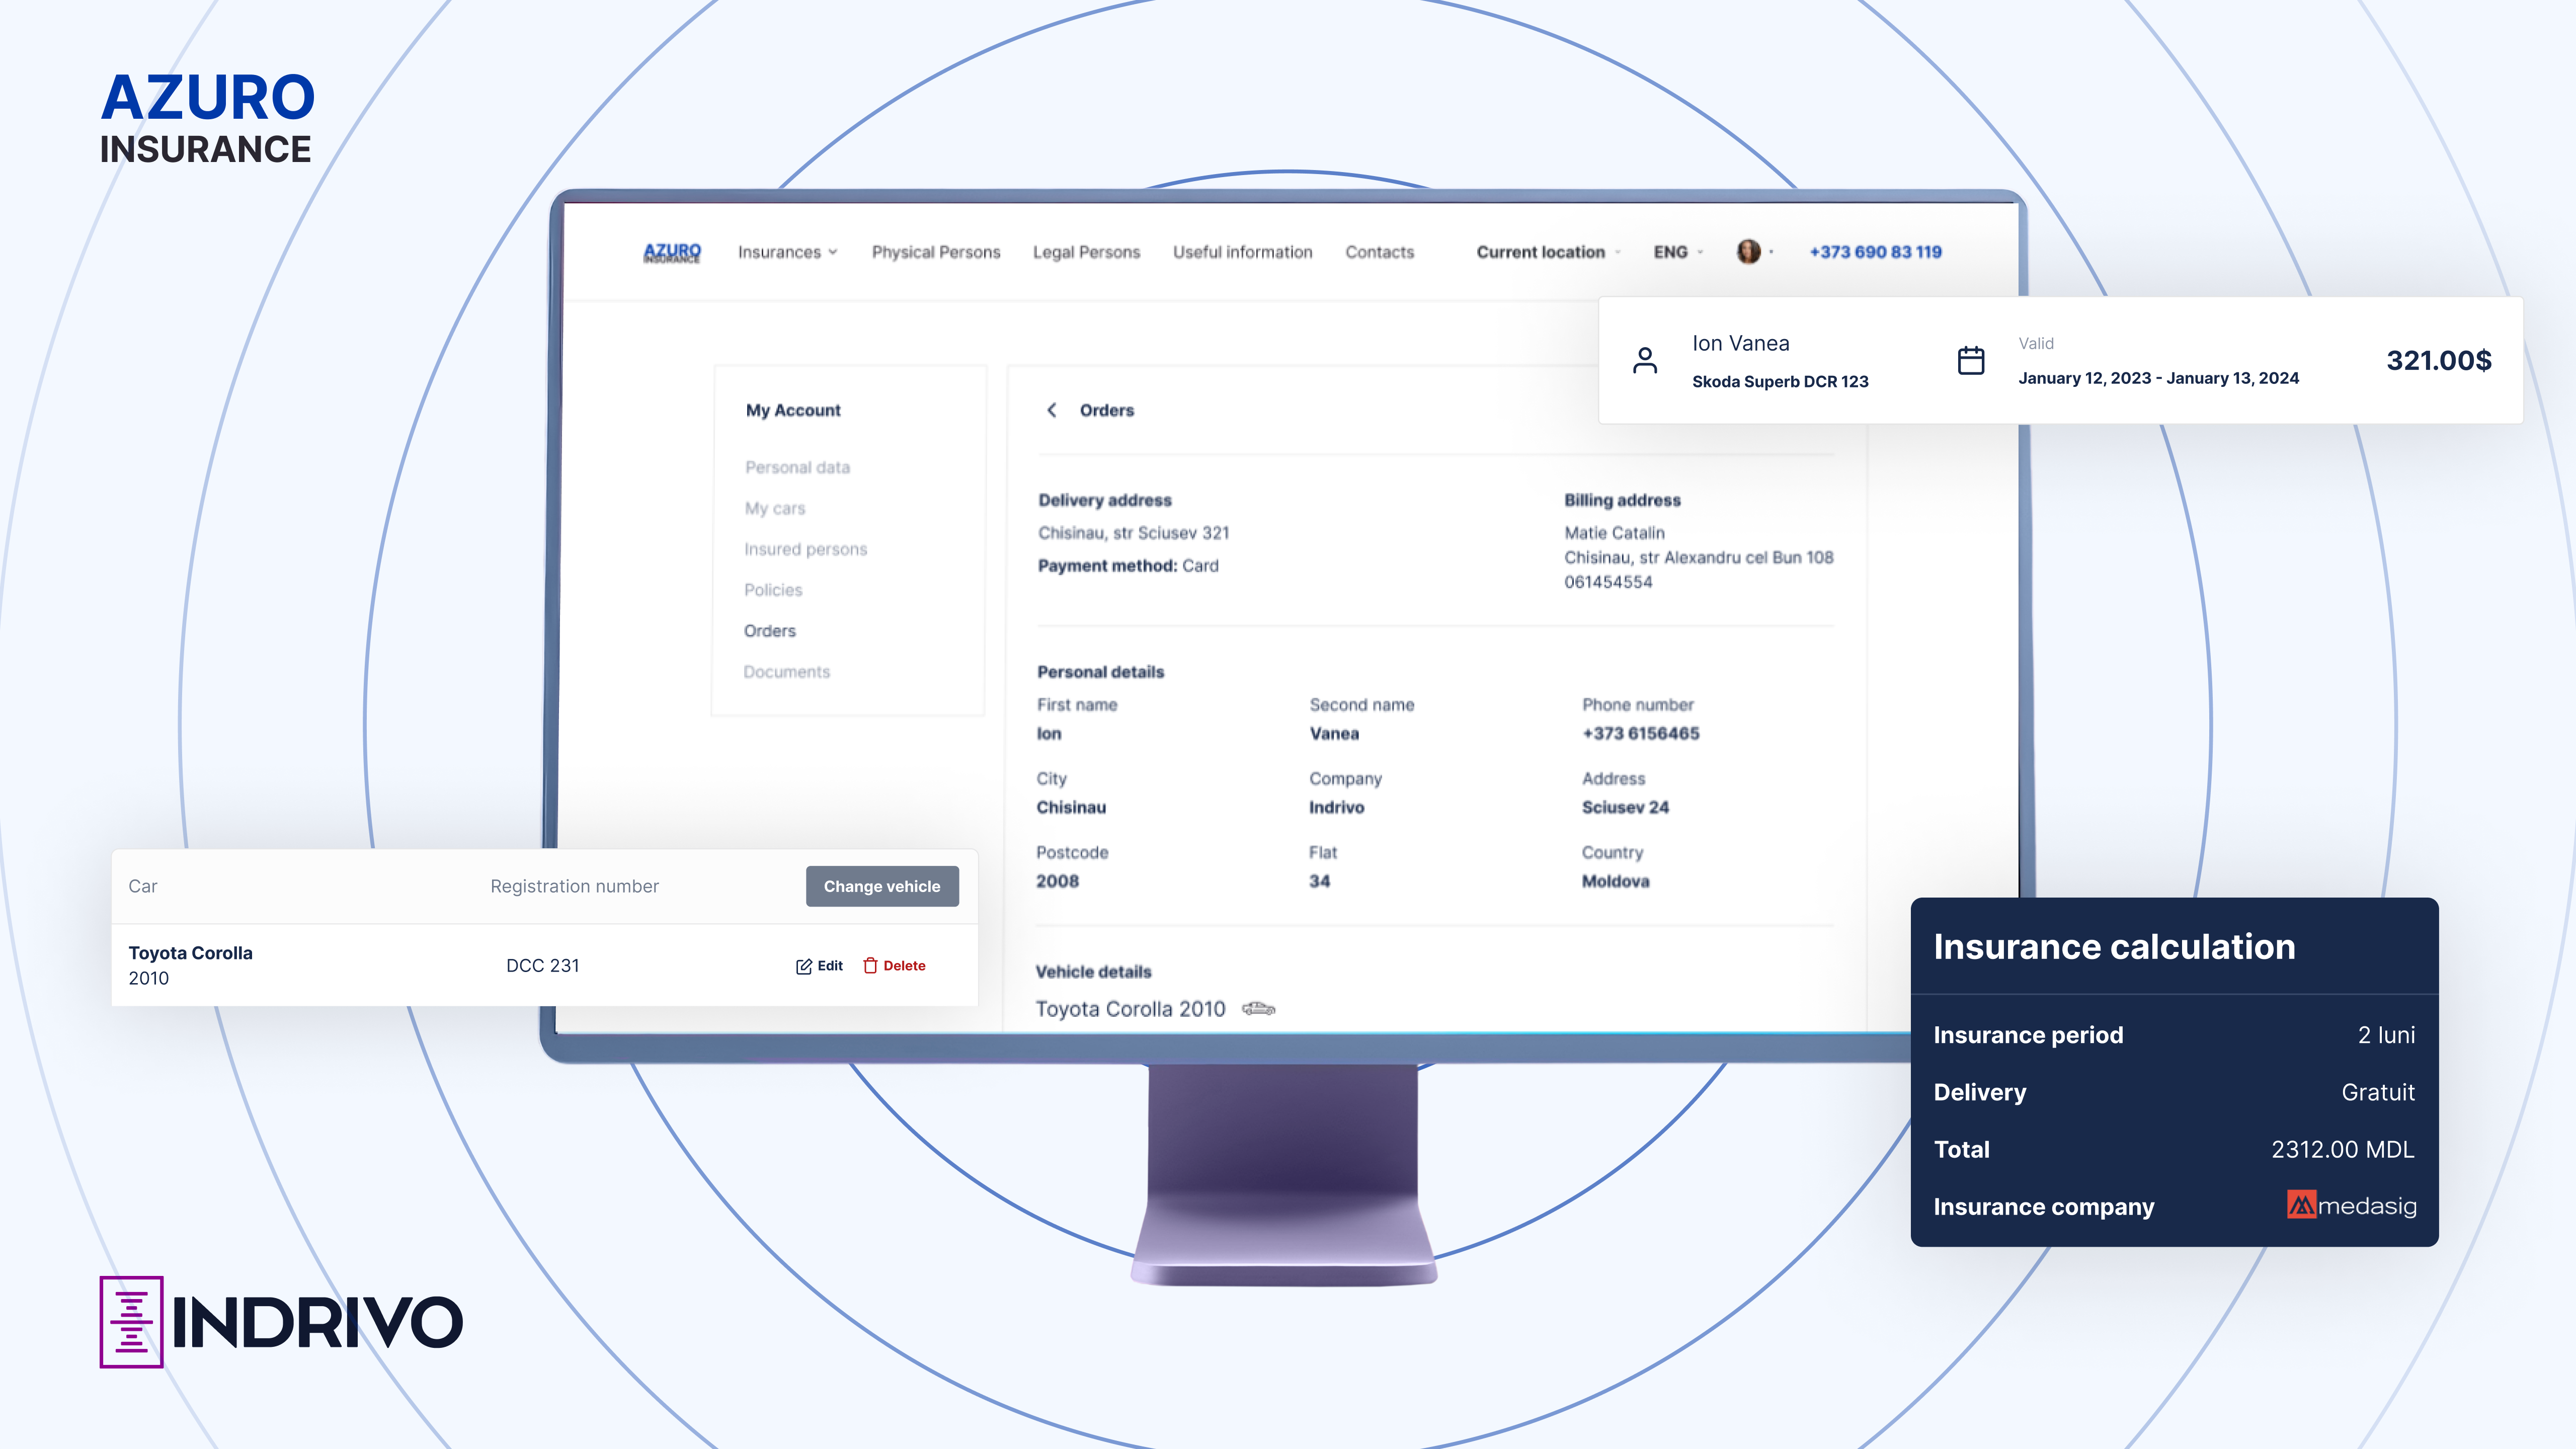
Task: Click the phone icon area showing +373 690 83 119
Action: 1874,252
